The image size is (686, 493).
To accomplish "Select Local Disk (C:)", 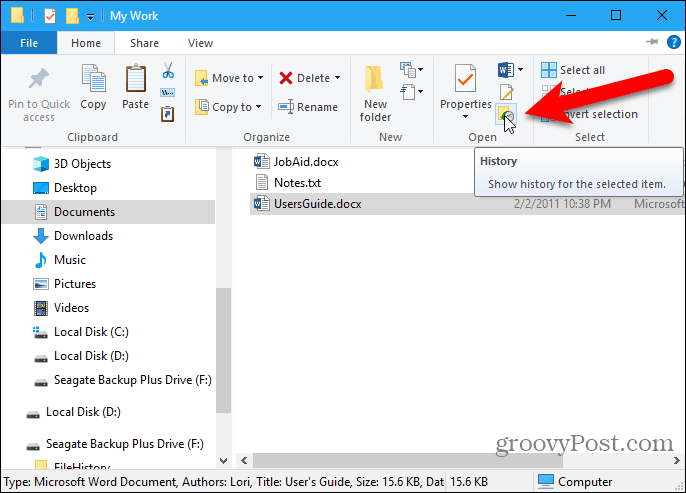I will 81,332.
